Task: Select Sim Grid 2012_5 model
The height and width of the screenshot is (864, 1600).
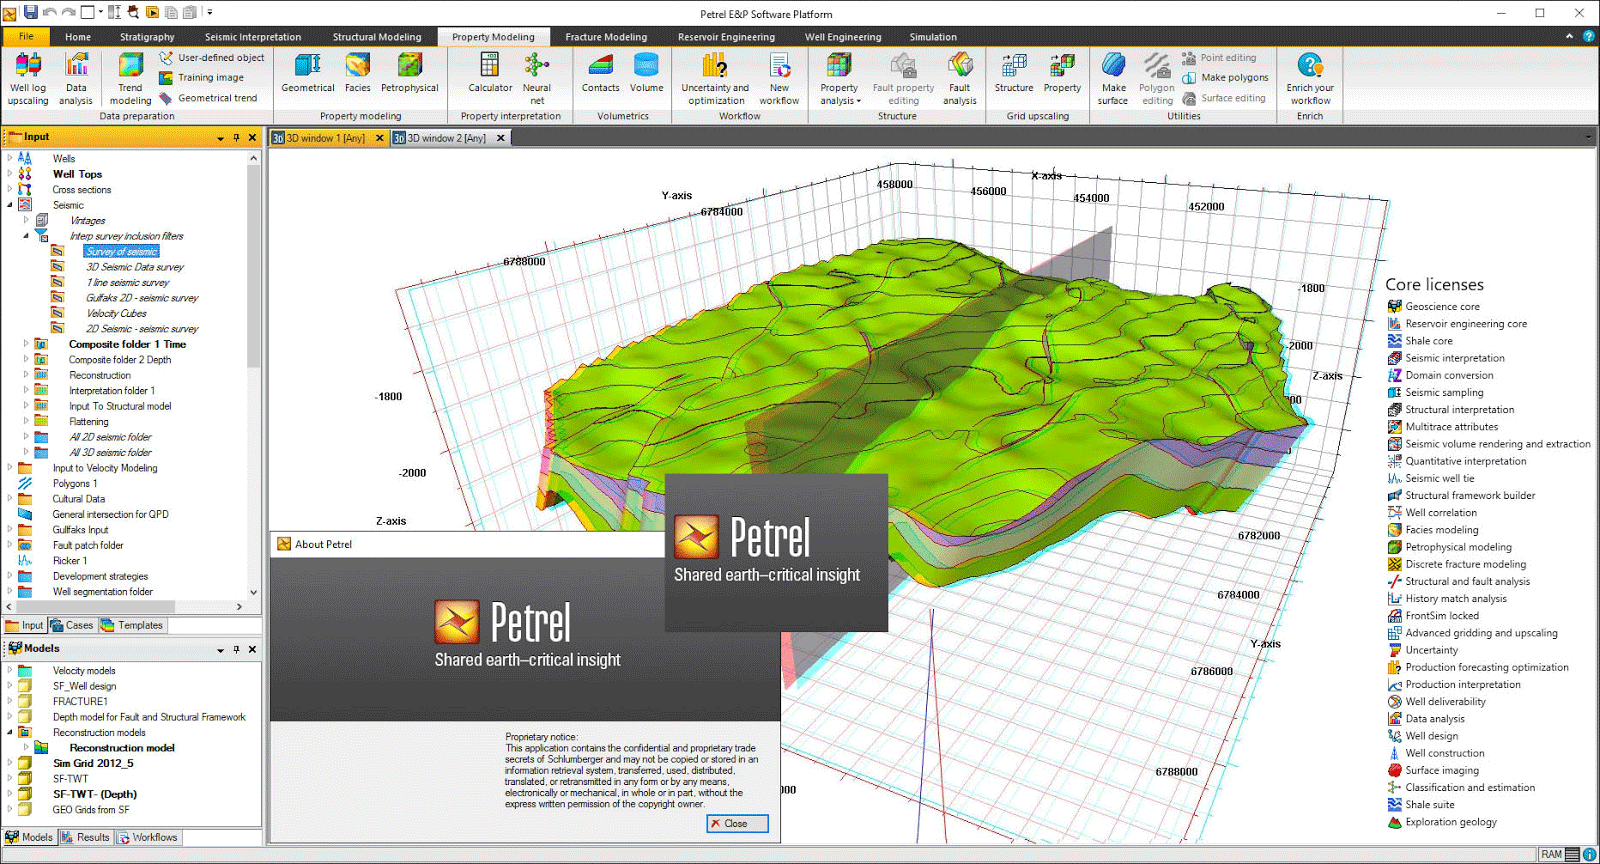Action: point(93,763)
